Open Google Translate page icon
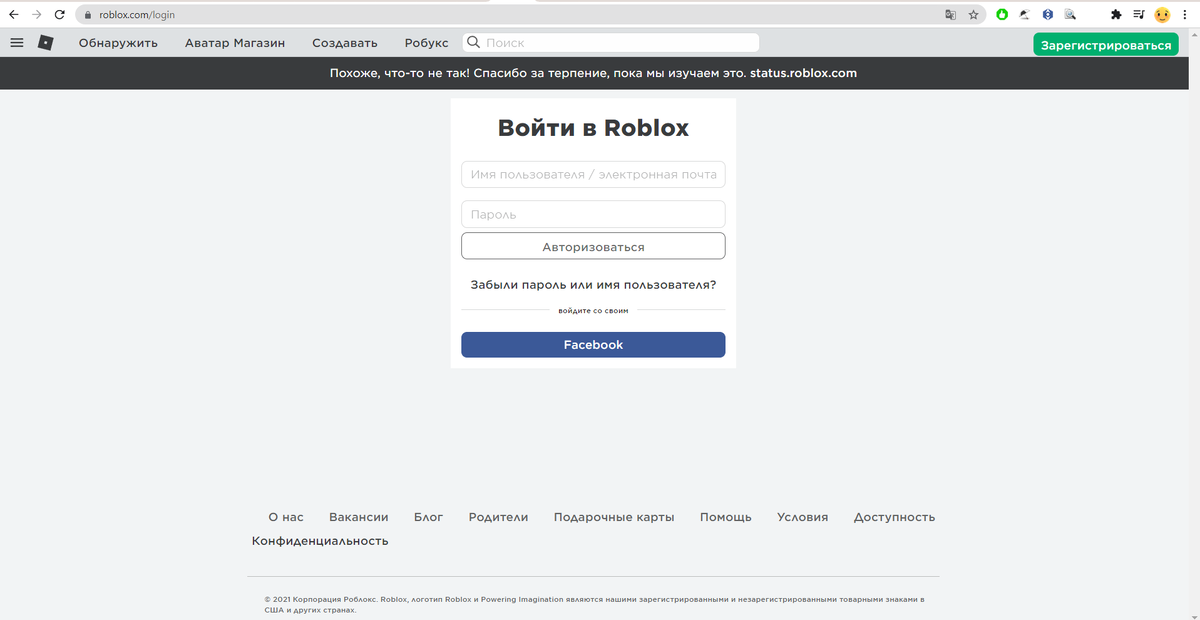This screenshot has height=620, width=1200. click(951, 15)
